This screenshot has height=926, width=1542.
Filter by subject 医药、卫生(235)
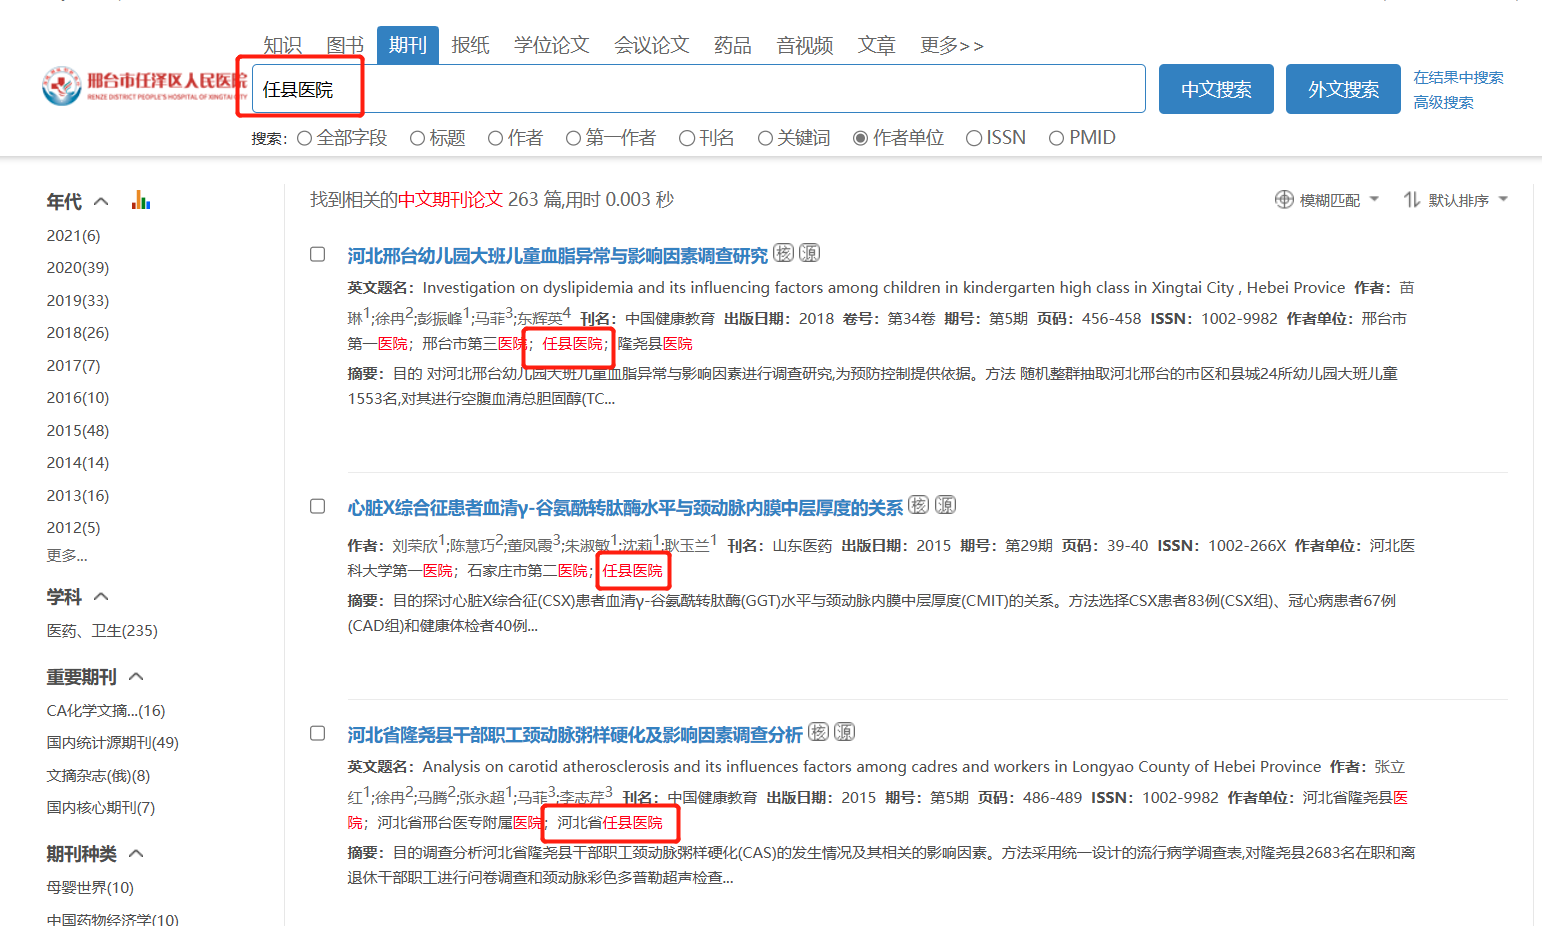102,630
